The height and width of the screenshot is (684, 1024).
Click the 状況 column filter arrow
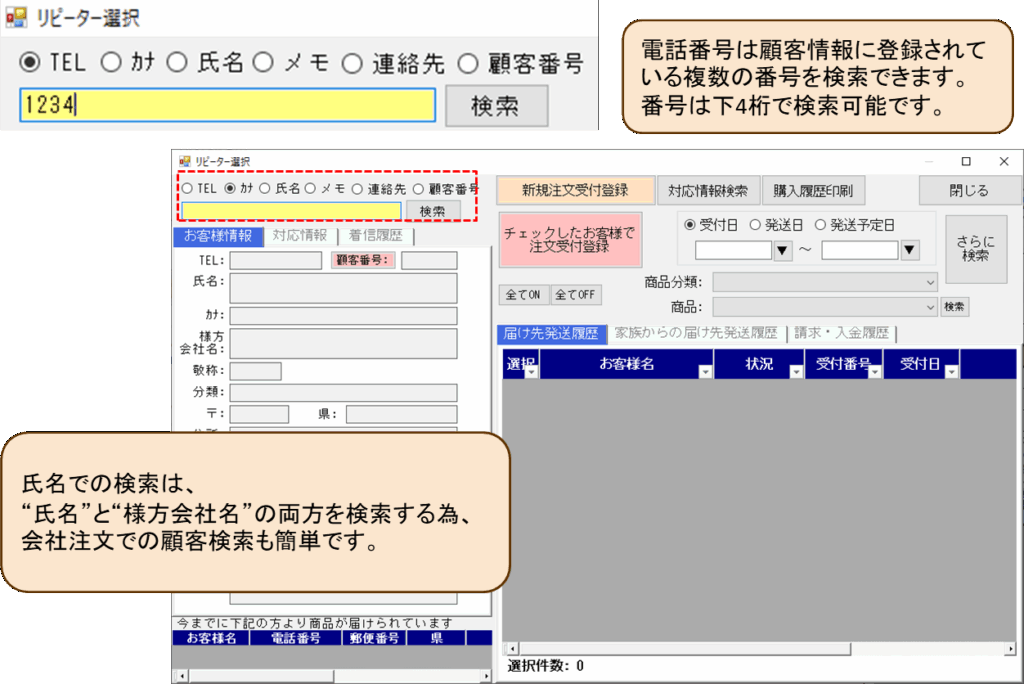[796, 371]
